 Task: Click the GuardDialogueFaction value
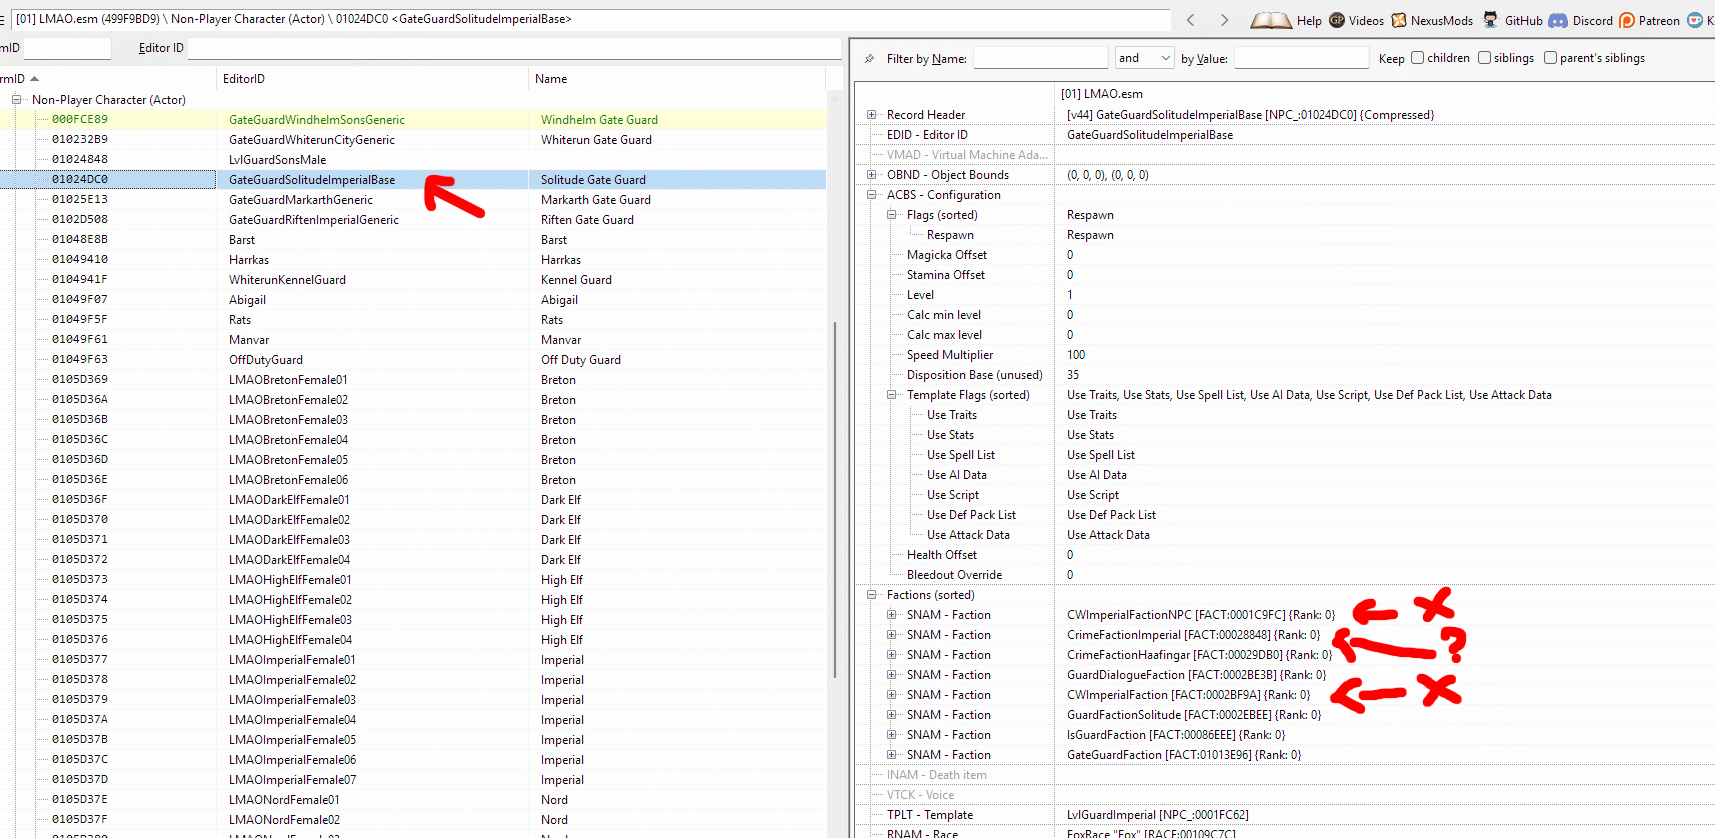[x=1196, y=675]
